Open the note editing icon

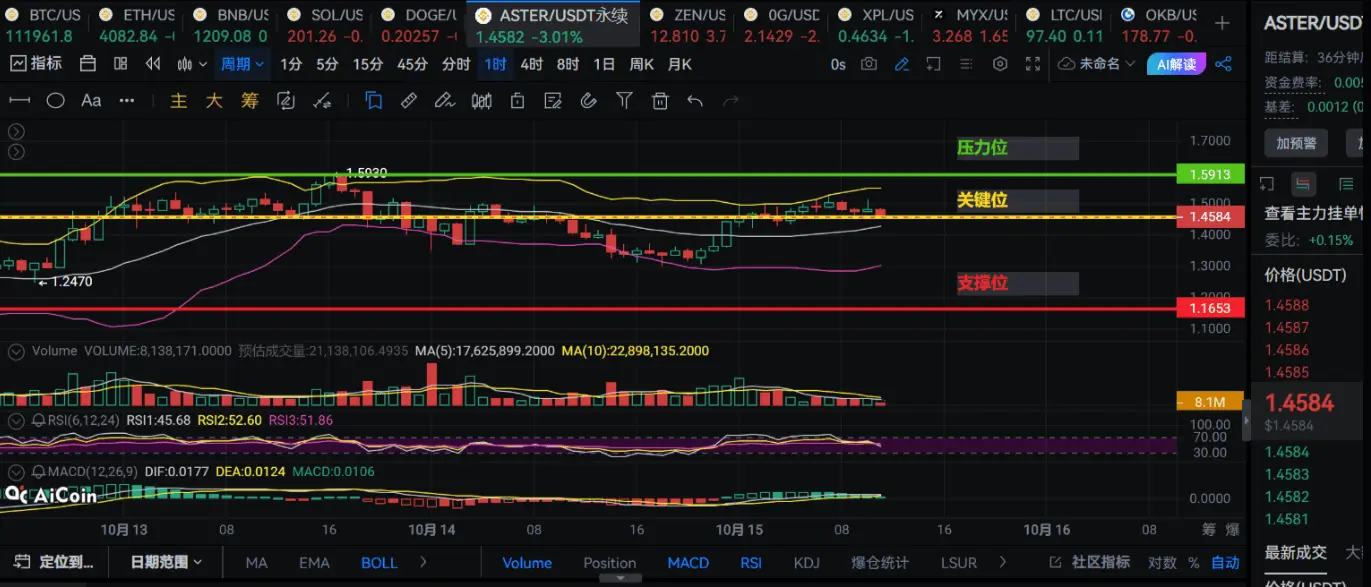click(552, 100)
